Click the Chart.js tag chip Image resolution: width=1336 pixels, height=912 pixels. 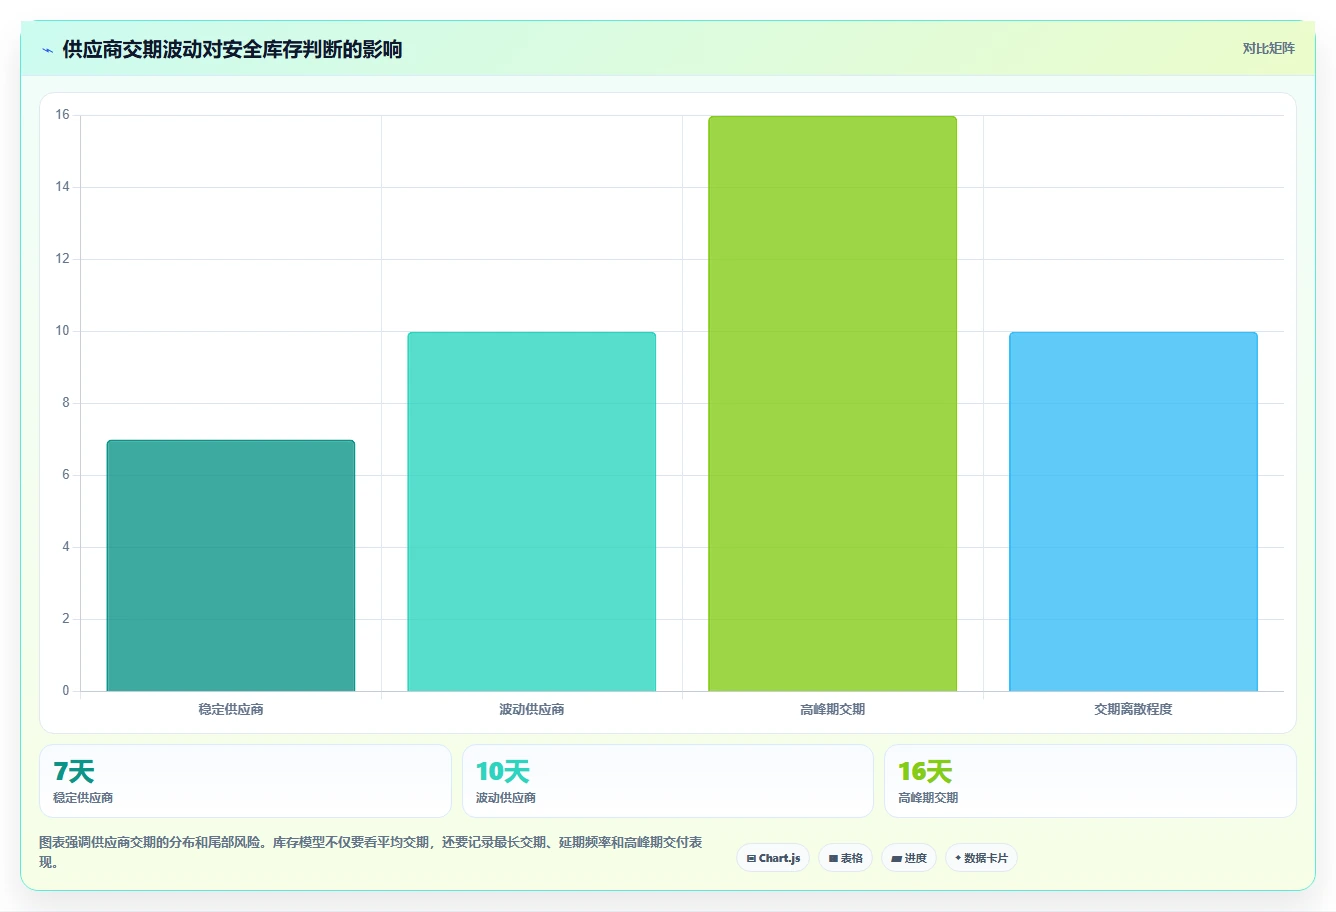pos(773,858)
